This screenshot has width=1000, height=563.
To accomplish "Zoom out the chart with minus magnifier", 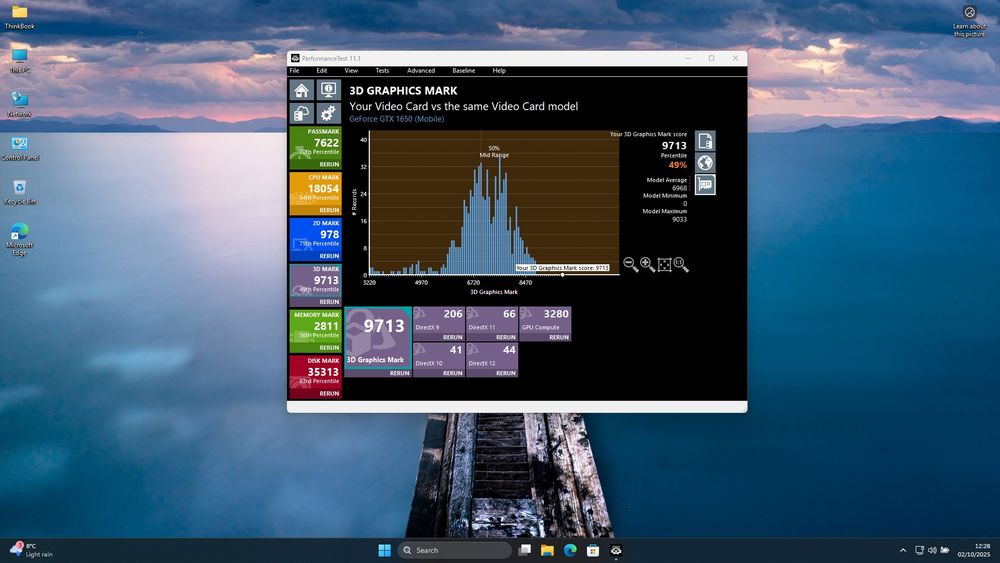I will coord(631,265).
